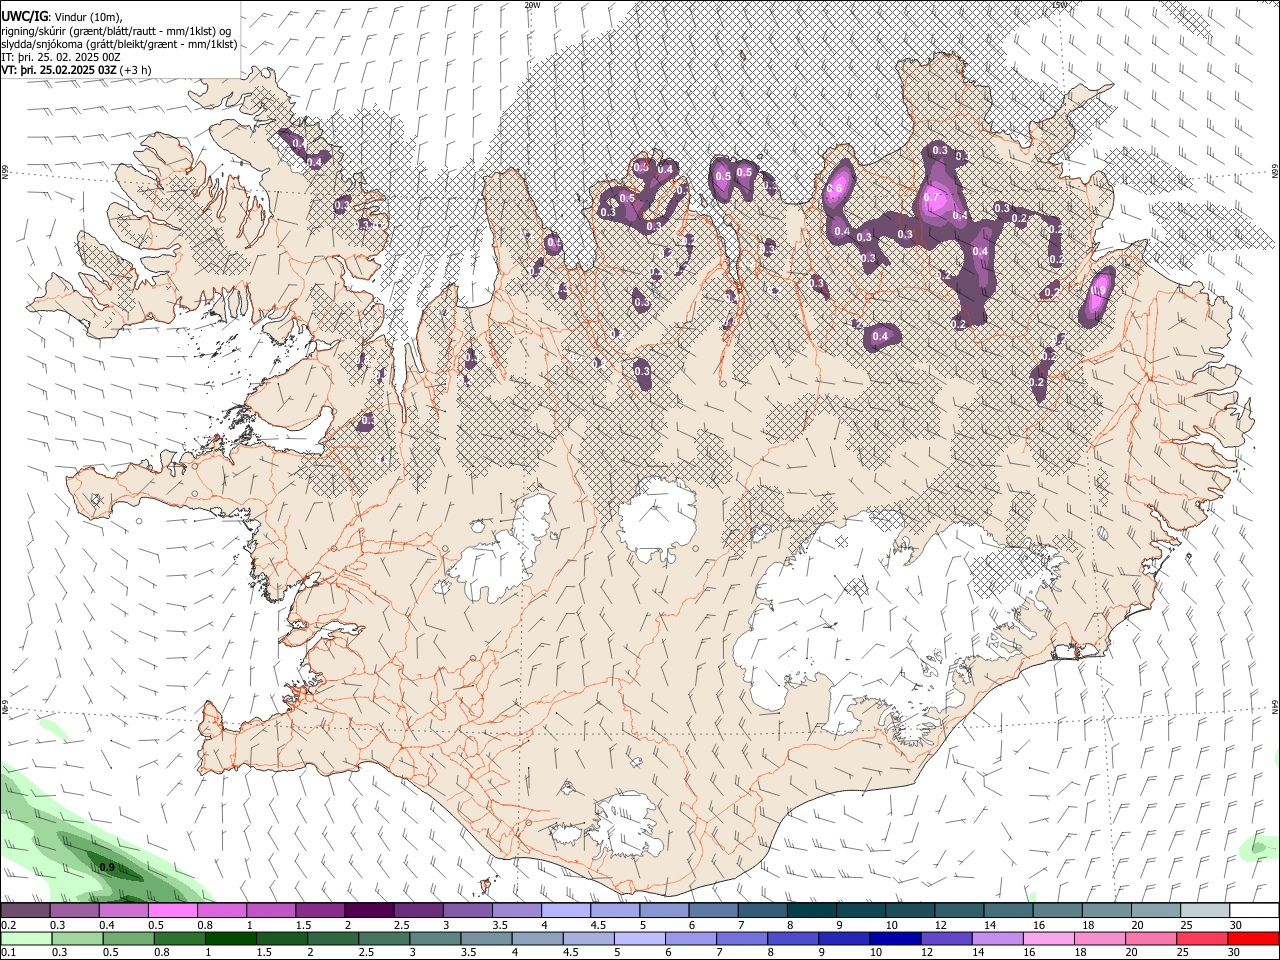Viewport: 1280px width, 960px height.
Task: Click the 0.9 value in the green rain area
Action: tap(107, 867)
